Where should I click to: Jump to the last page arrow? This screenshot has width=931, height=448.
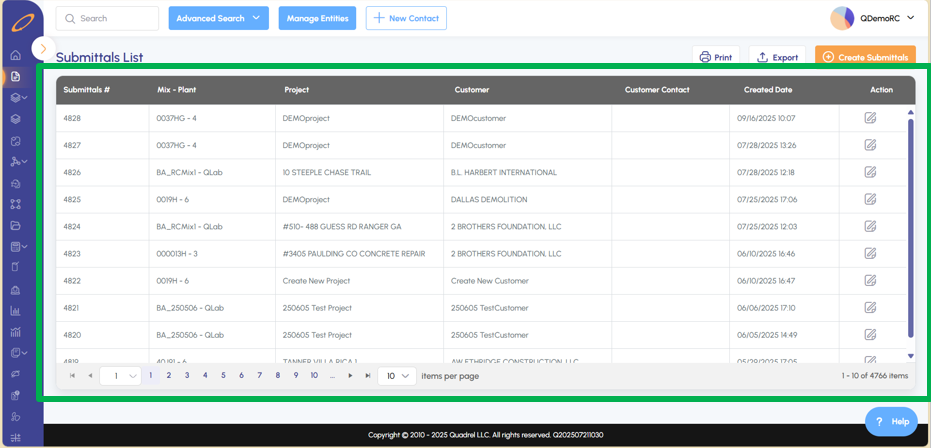(368, 376)
